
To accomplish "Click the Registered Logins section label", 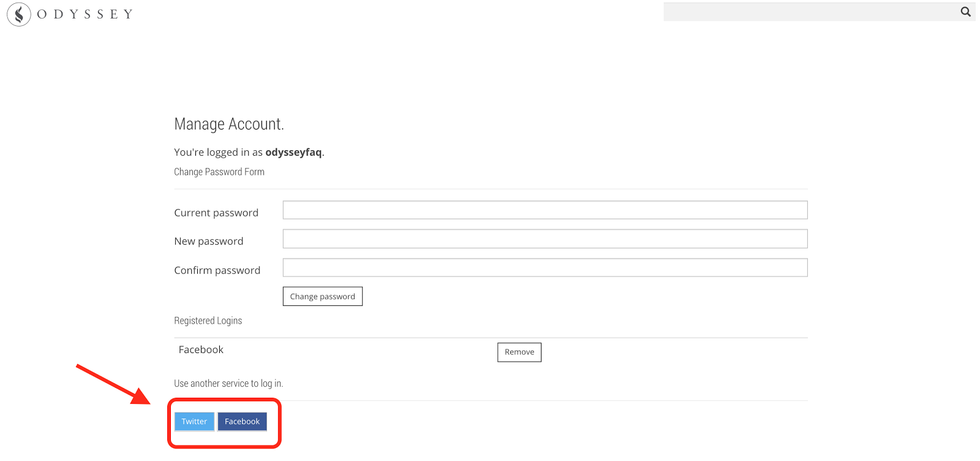I will [208, 321].
